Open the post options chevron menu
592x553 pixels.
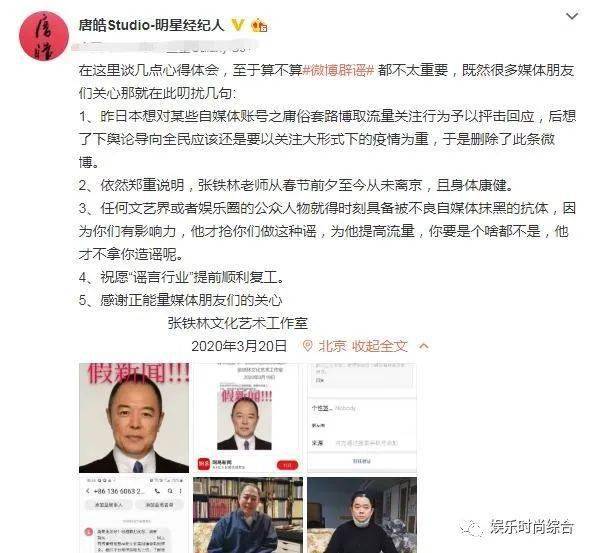click(x=572, y=16)
